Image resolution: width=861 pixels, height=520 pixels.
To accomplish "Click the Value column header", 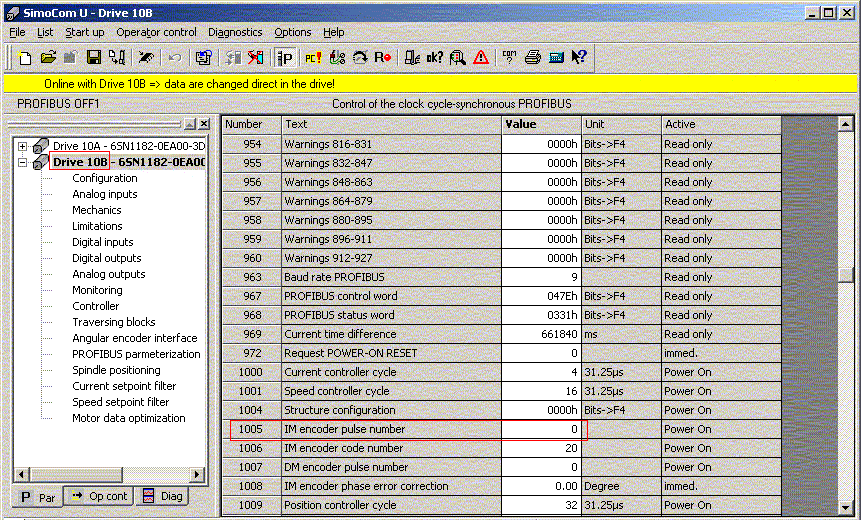I will (541, 125).
